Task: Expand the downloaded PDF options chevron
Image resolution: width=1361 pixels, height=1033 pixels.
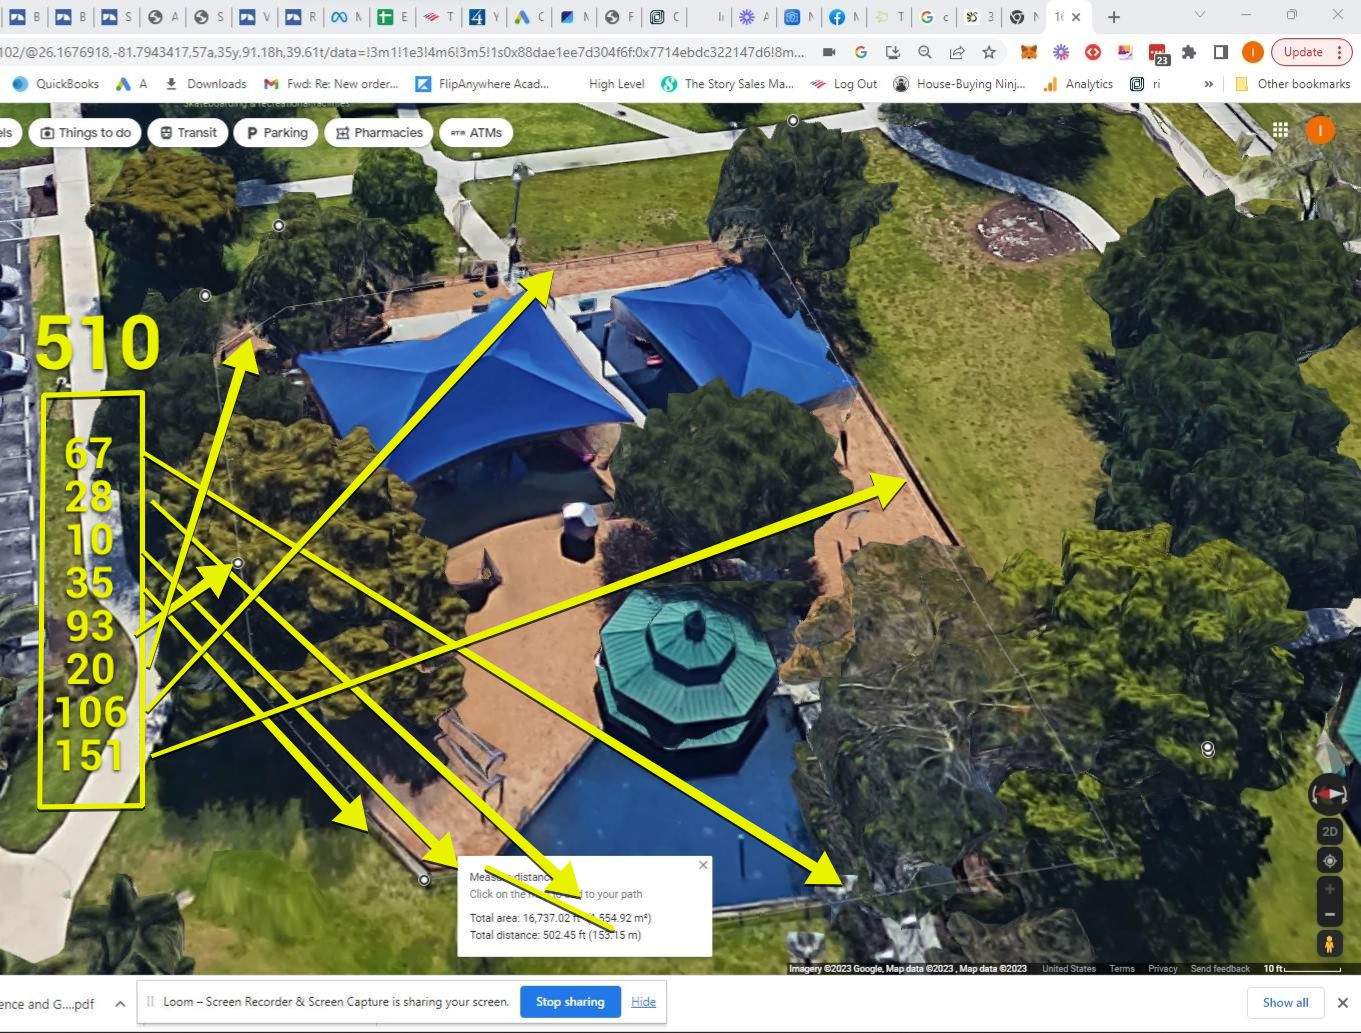Action: coord(120,1003)
